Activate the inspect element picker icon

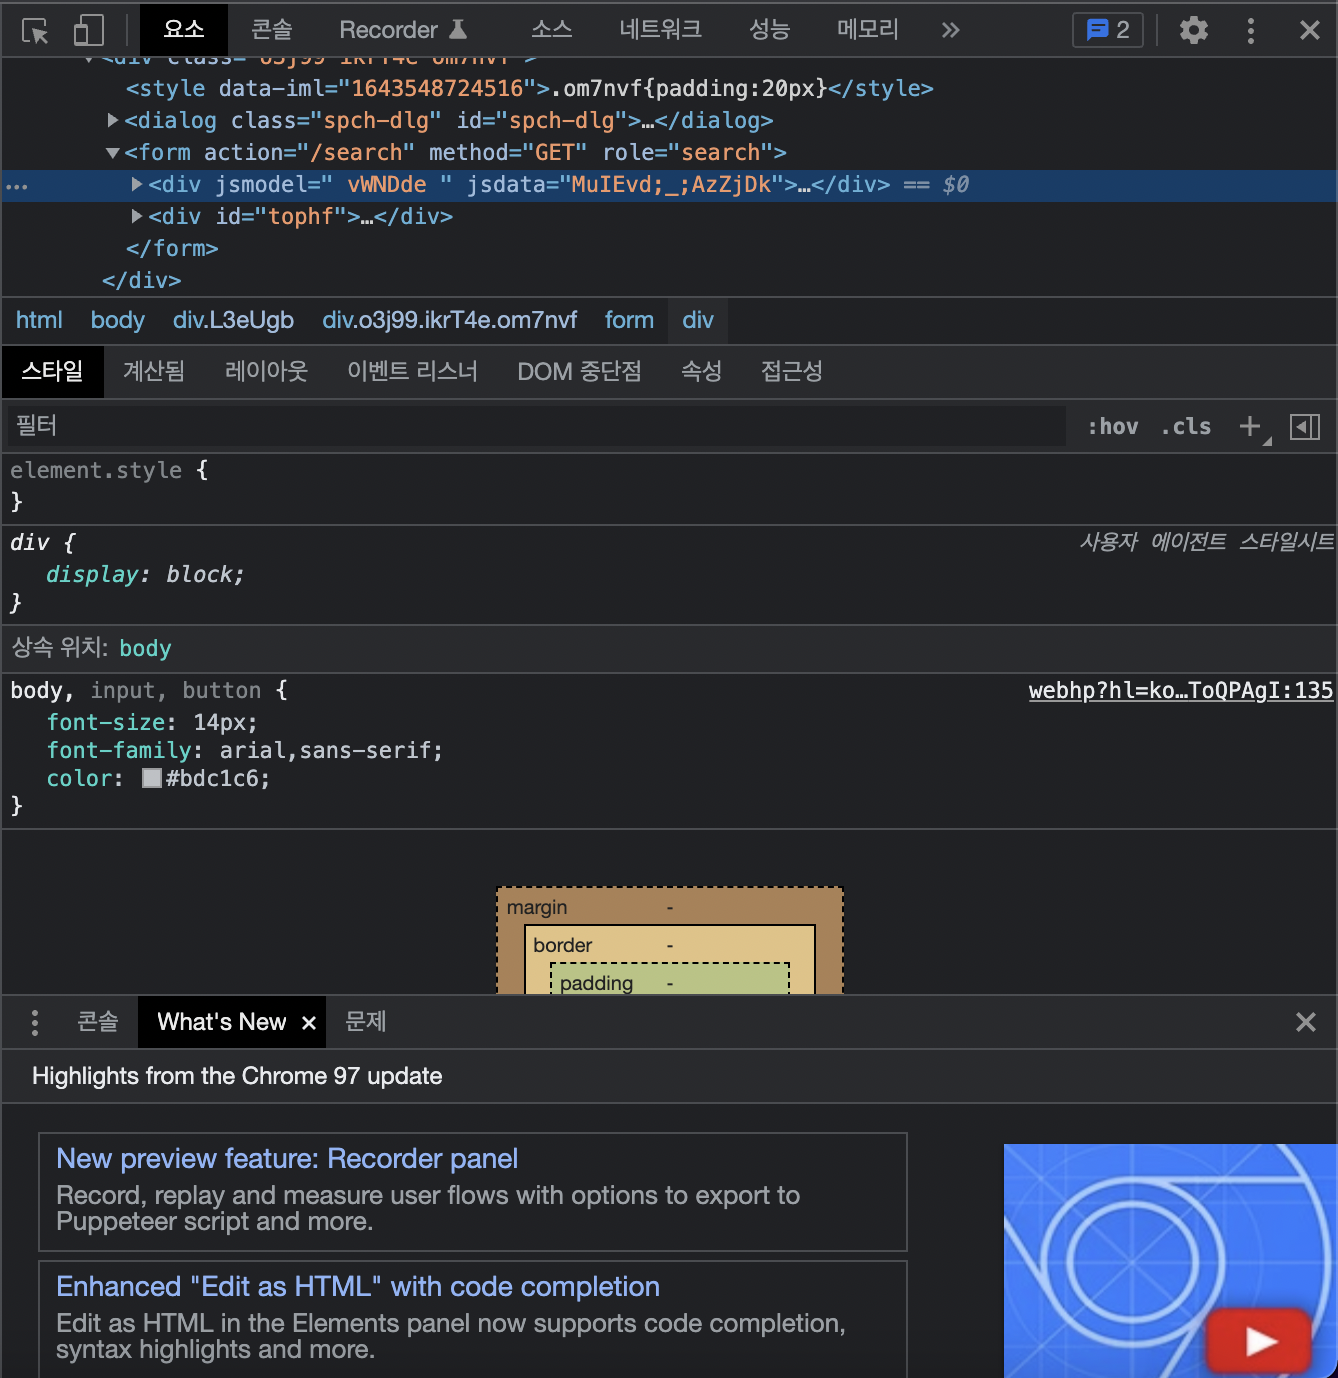pos(36,31)
